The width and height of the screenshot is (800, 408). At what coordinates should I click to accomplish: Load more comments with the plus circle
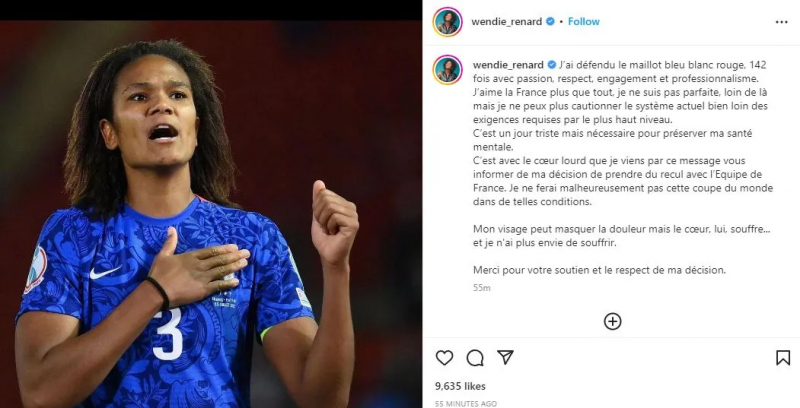612,321
